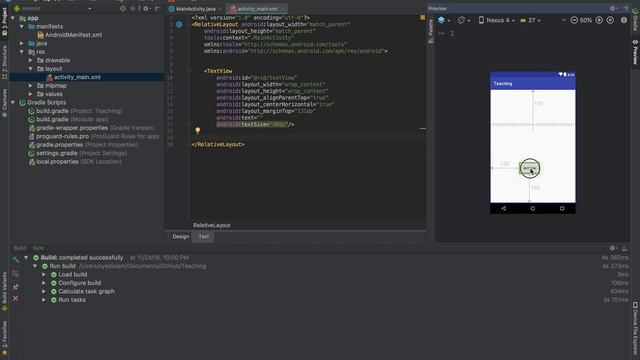The image size is (640, 360).
Task: Click the horizontal expand icon below Preview toolbar
Action: point(442,33)
